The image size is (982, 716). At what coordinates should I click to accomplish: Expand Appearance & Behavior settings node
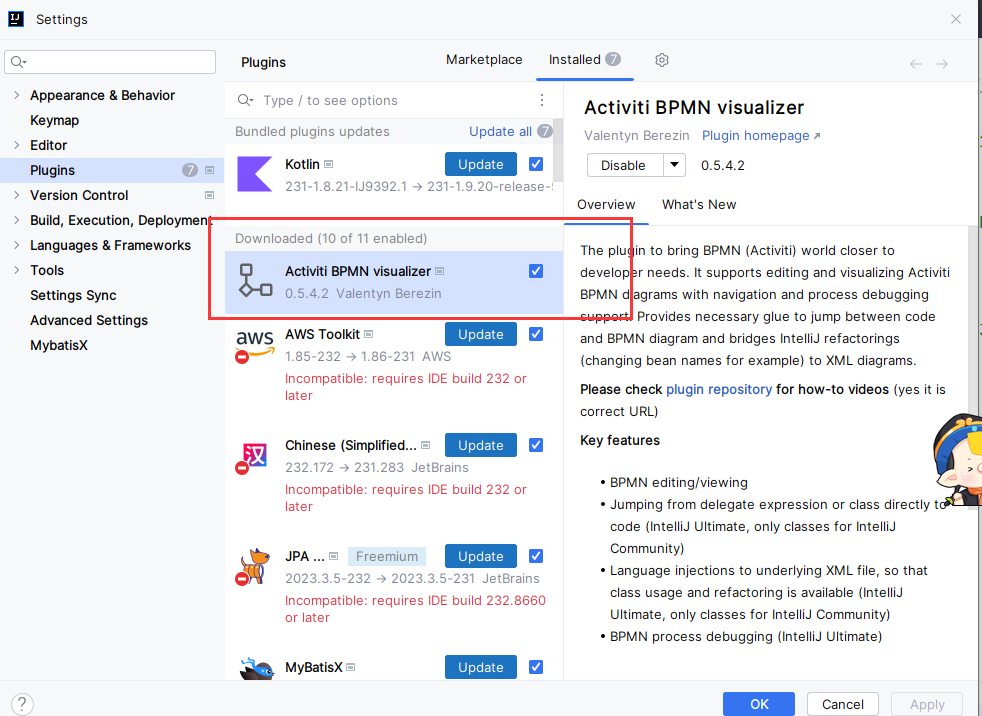click(17, 95)
